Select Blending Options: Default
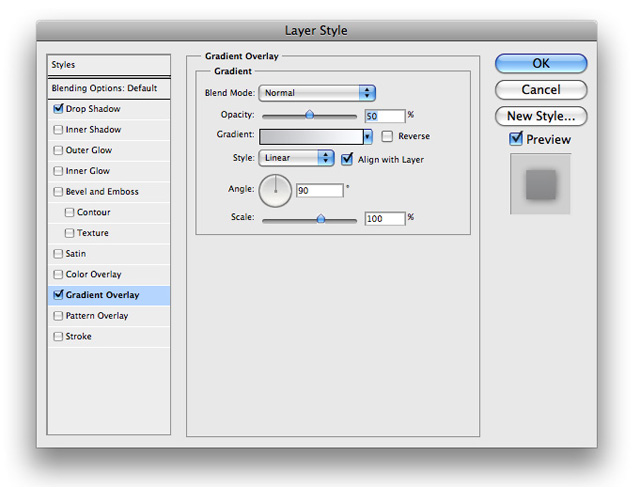The width and height of the screenshot is (640, 487). click(109, 88)
